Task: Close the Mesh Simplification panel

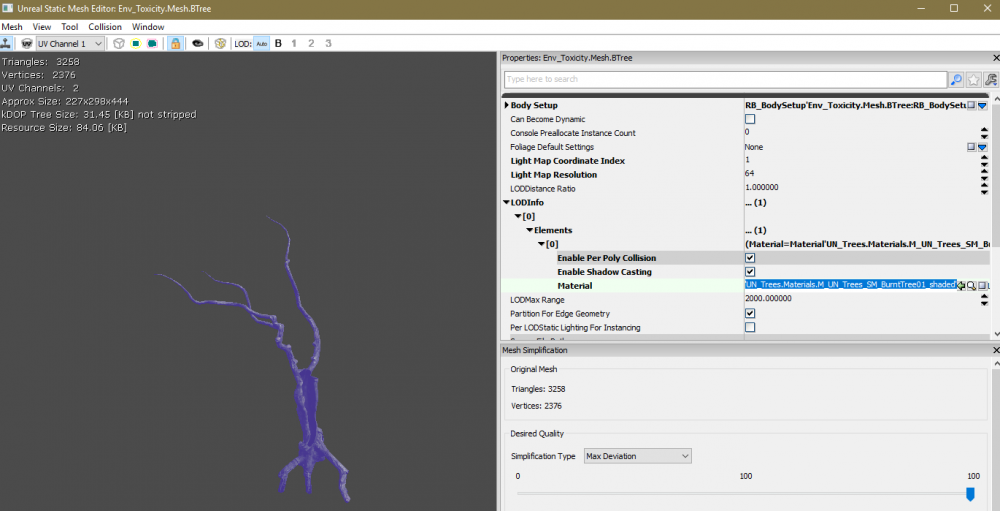Action: pos(996,350)
